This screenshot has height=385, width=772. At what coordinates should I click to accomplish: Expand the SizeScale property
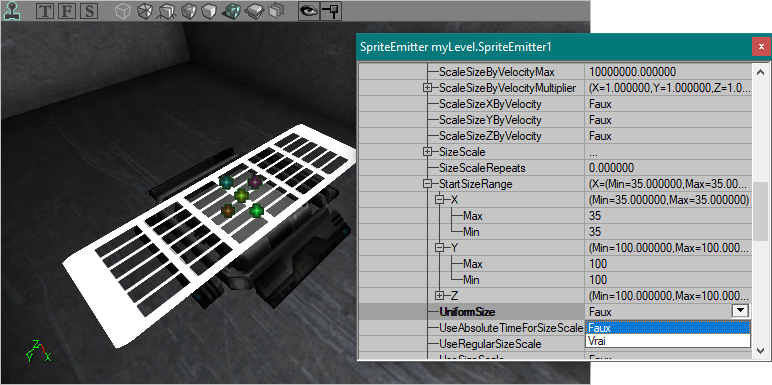427,152
